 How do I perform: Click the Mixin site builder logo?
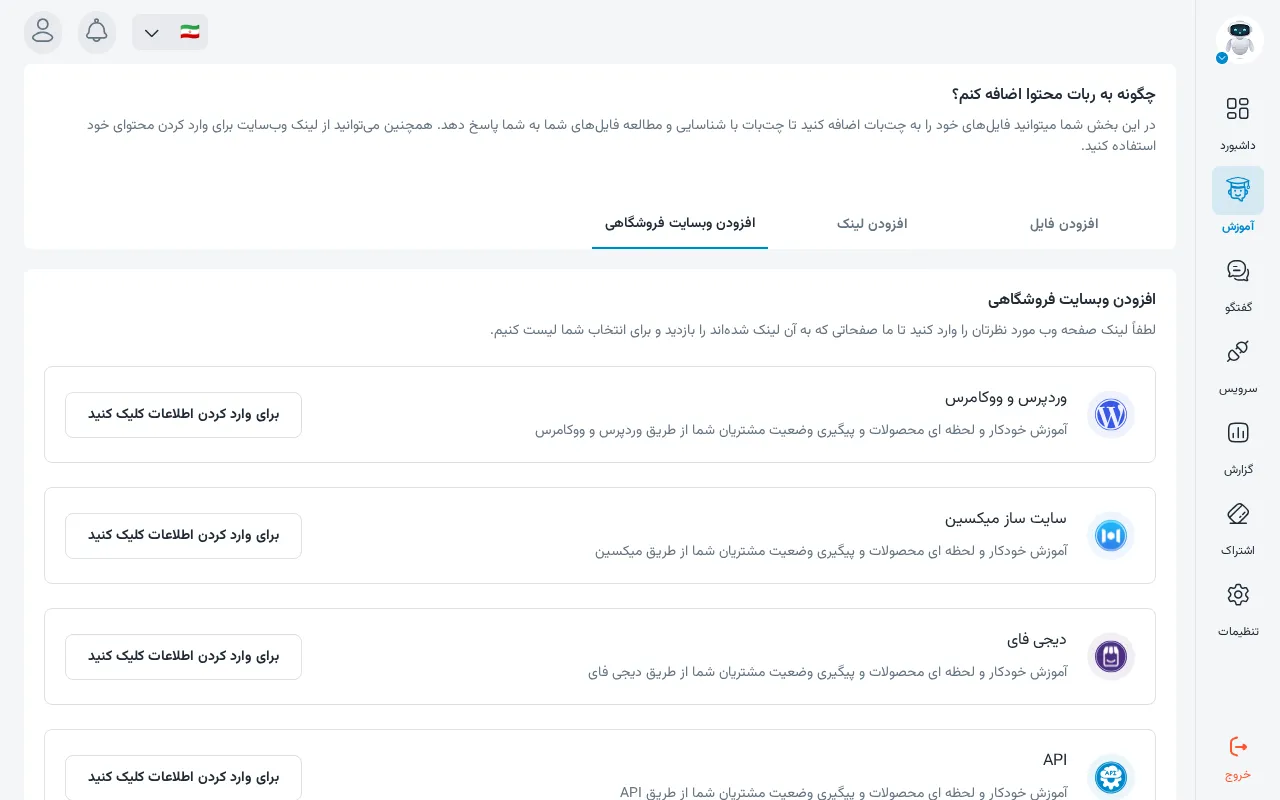1111,535
